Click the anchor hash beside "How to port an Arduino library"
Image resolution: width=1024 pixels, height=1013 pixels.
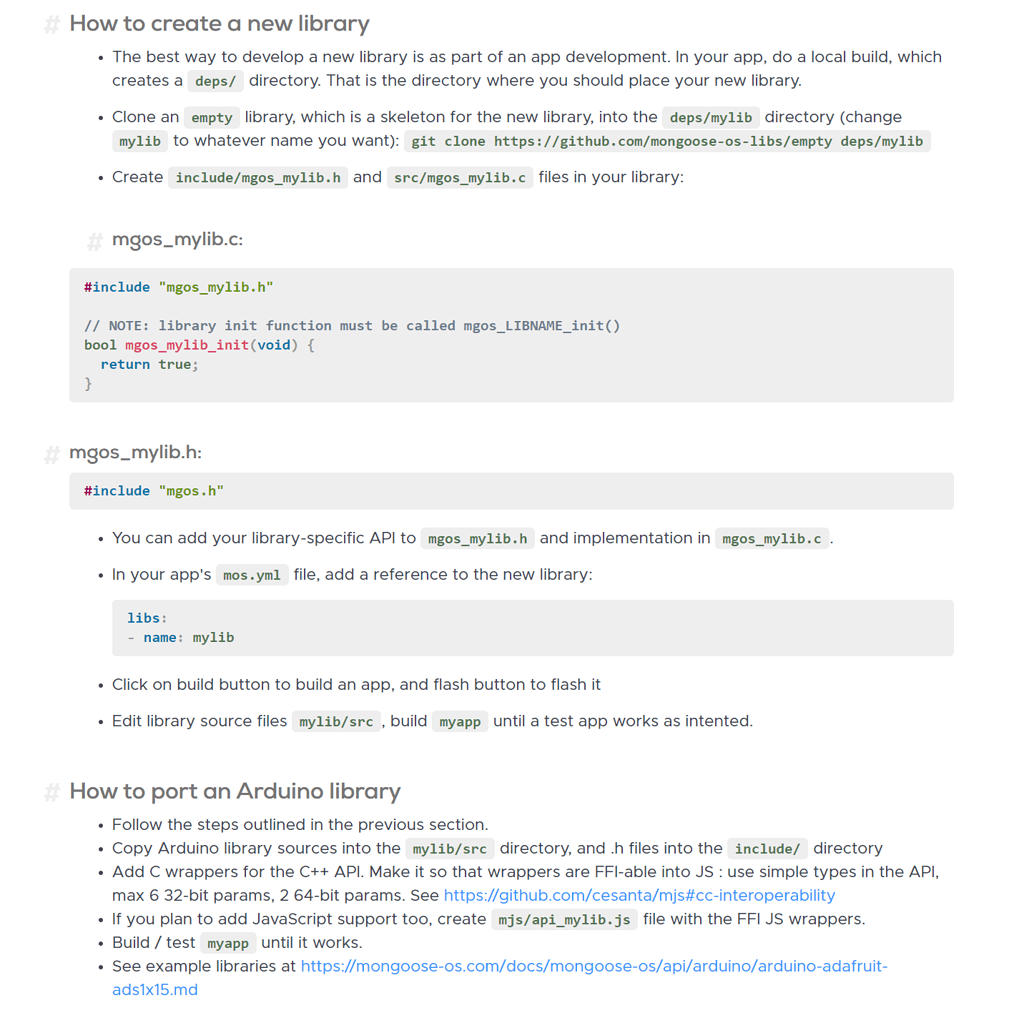click(52, 792)
